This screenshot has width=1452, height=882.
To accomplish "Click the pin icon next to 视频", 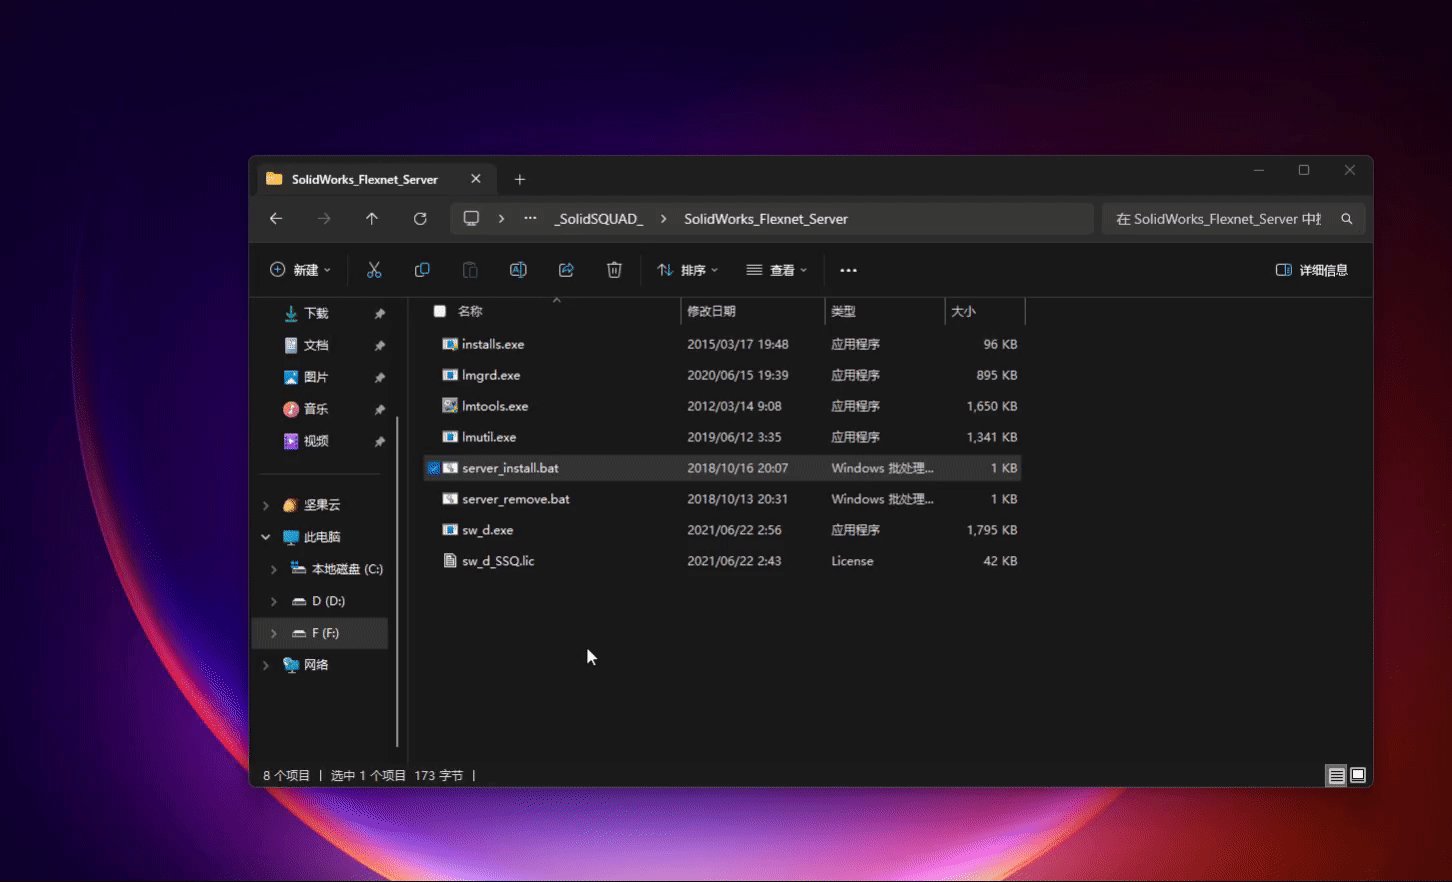I will tap(380, 442).
